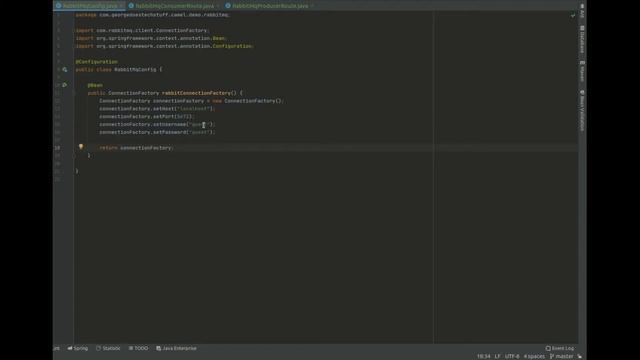Open the Statistic tool window
The width and height of the screenshot is (640, 360).
click(x=108, y=348)
